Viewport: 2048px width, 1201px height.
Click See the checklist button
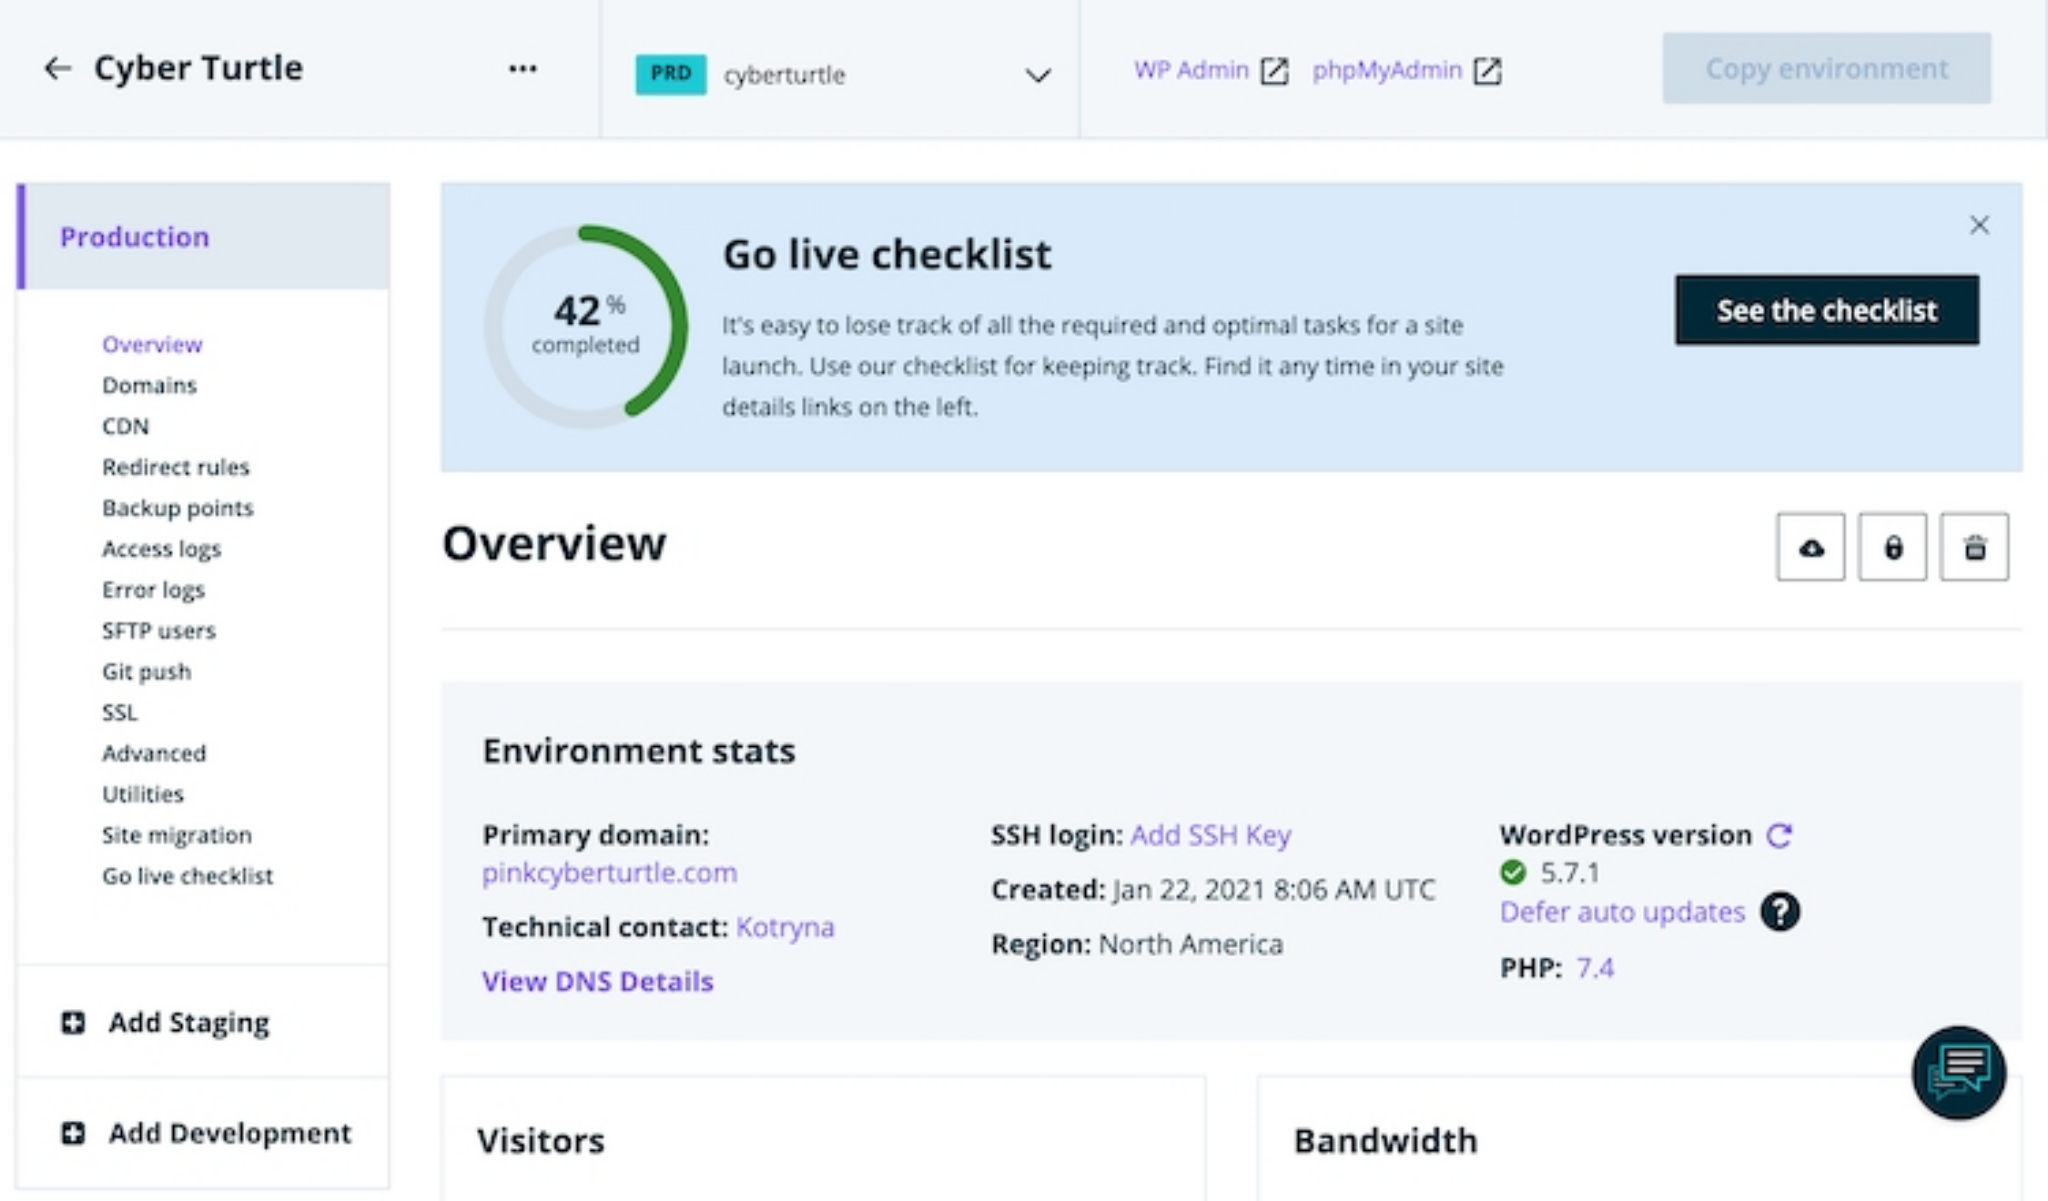[1826, 310]
